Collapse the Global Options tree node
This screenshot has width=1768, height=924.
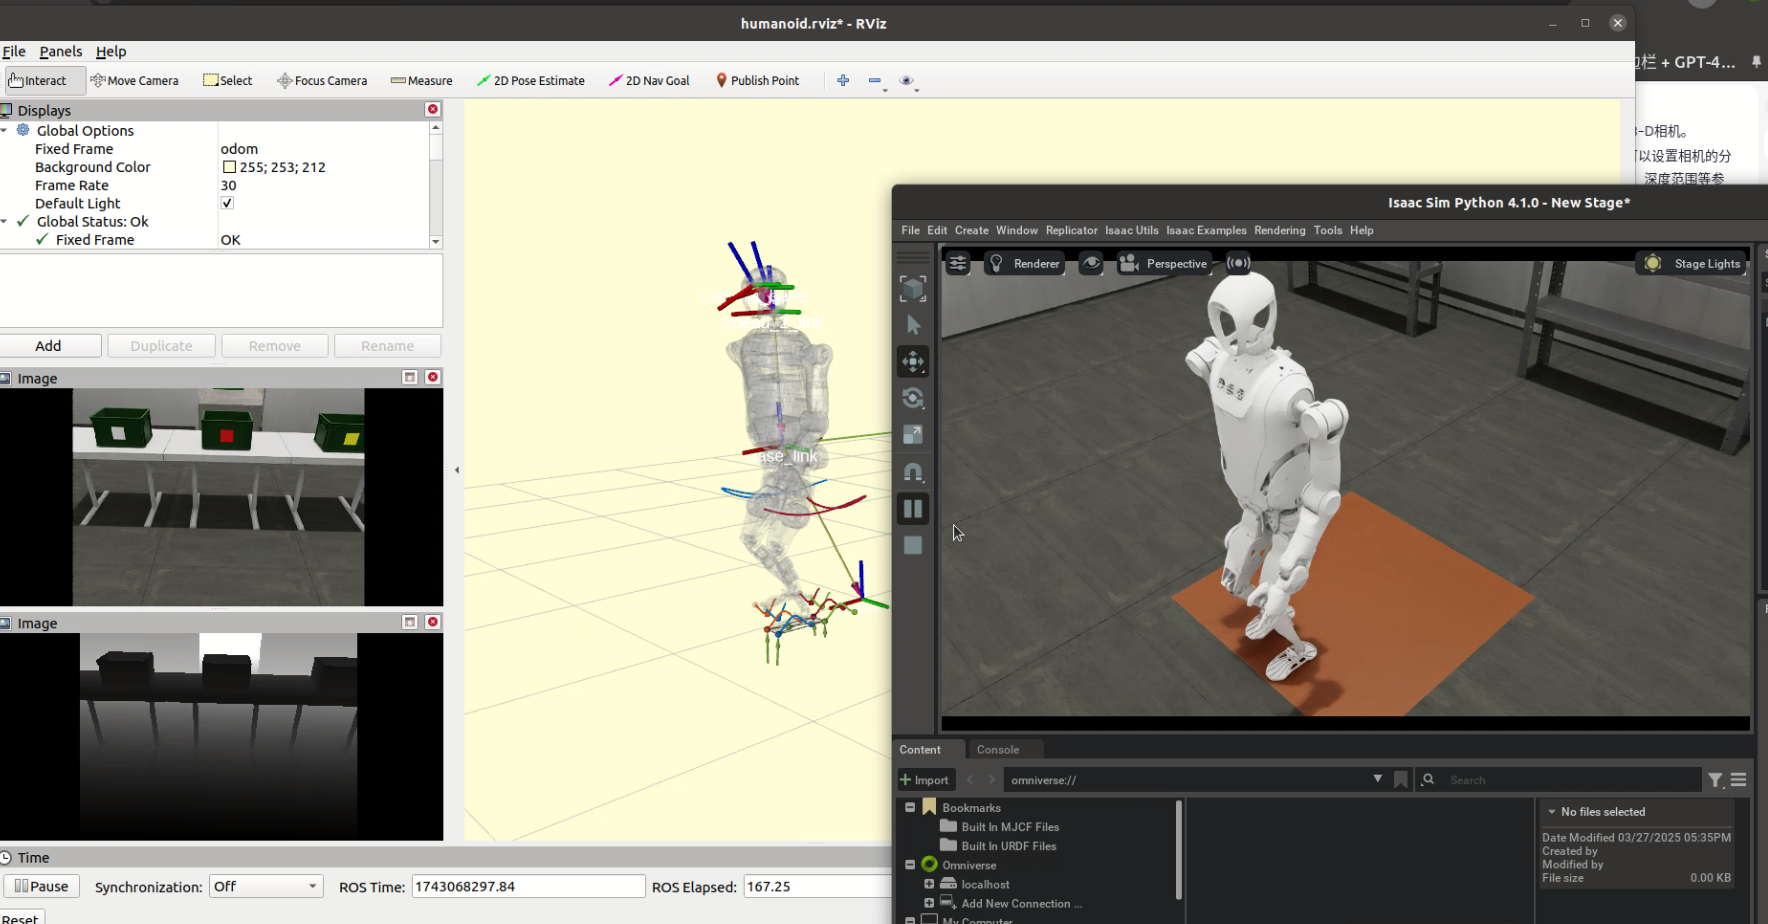click(5, 130)
